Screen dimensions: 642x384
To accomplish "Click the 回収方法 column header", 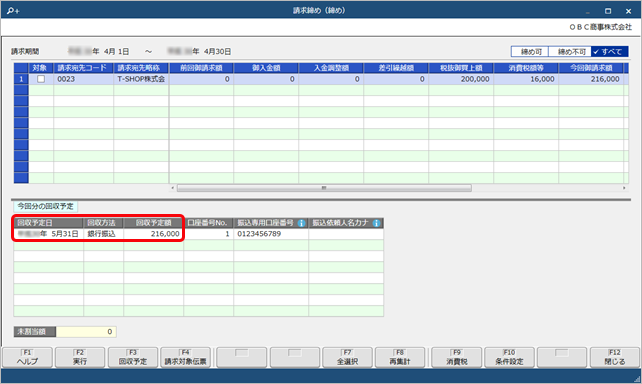I will pyautogui.click(x=104, y=223).
